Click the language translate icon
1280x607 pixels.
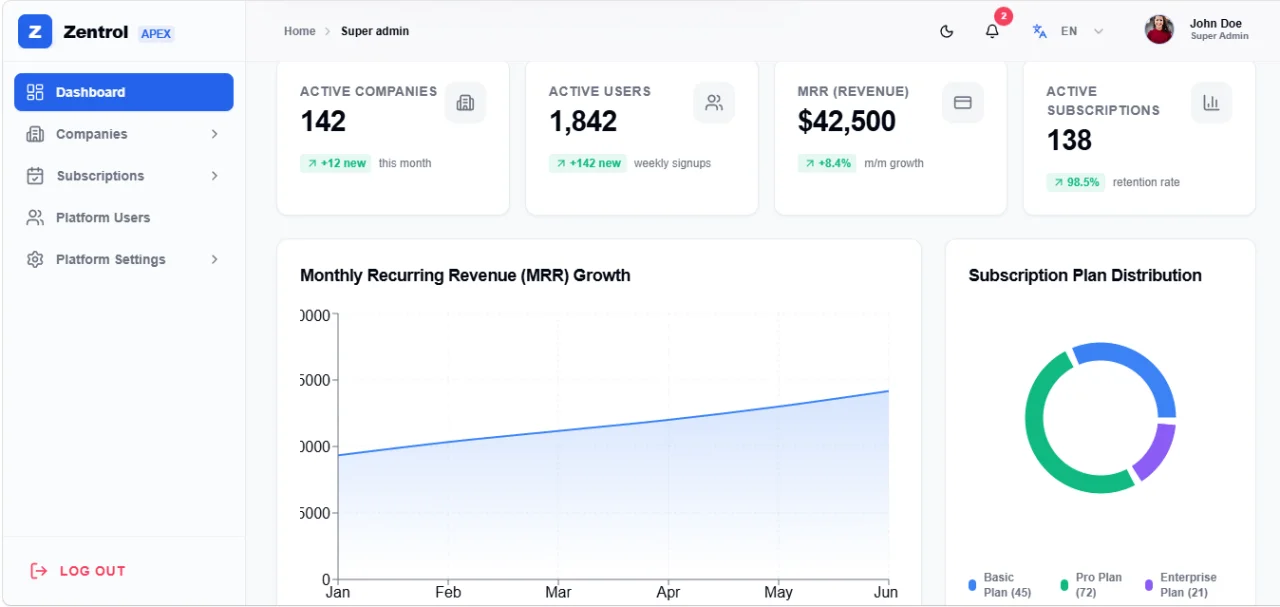click(1040, 31)
